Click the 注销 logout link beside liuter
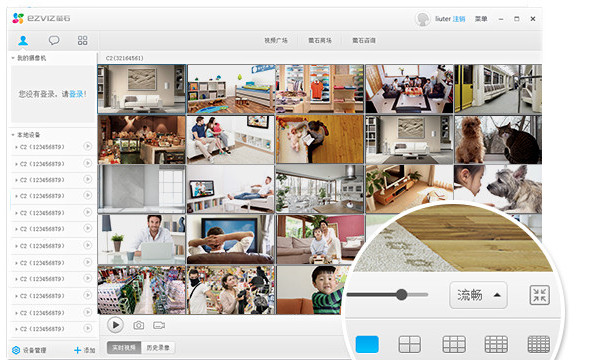 click(459, 19)
